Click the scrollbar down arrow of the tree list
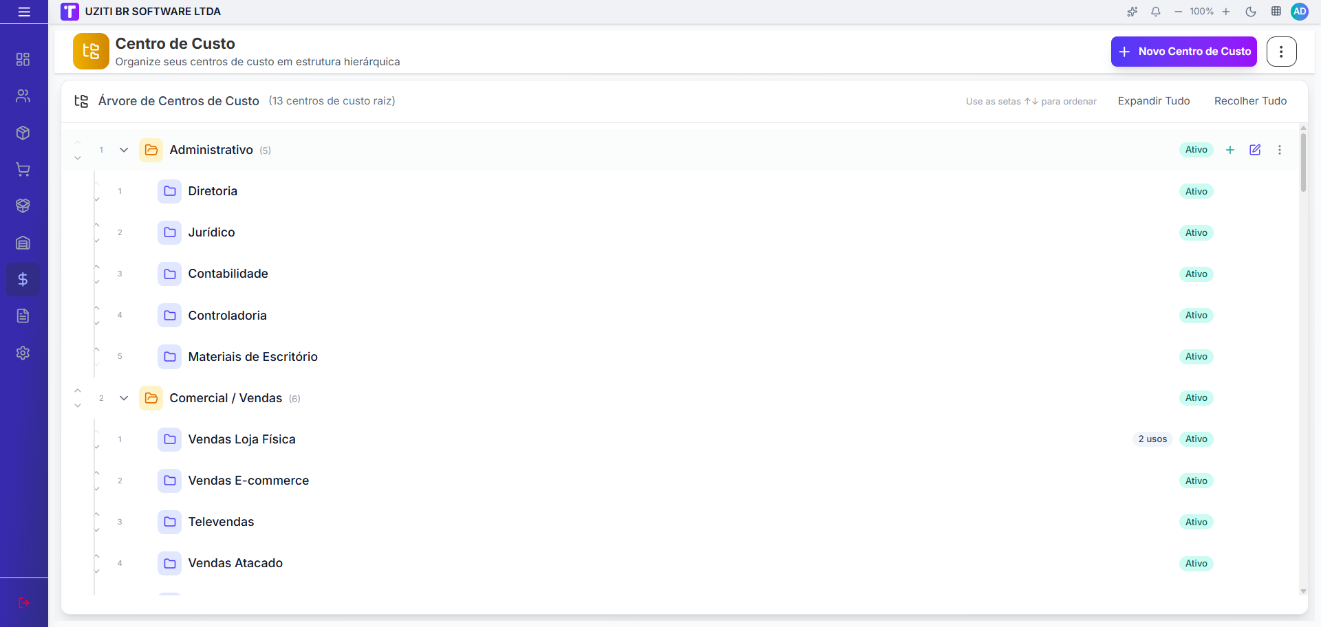The image size is (1321, 627). click(x=1303, y=591)
